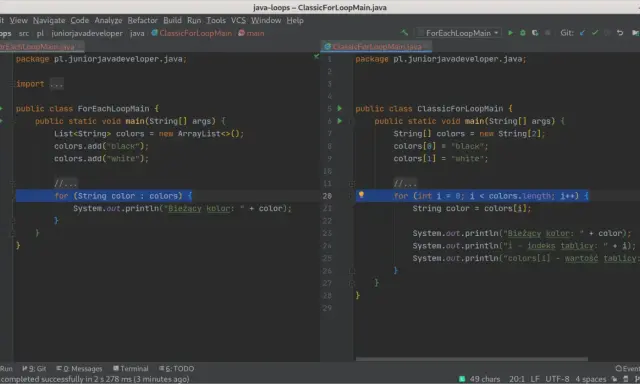This screenshot has width=640, height=384.
Task: Collapse the for loop fold in right editor gutter
Action: (351, 196)
